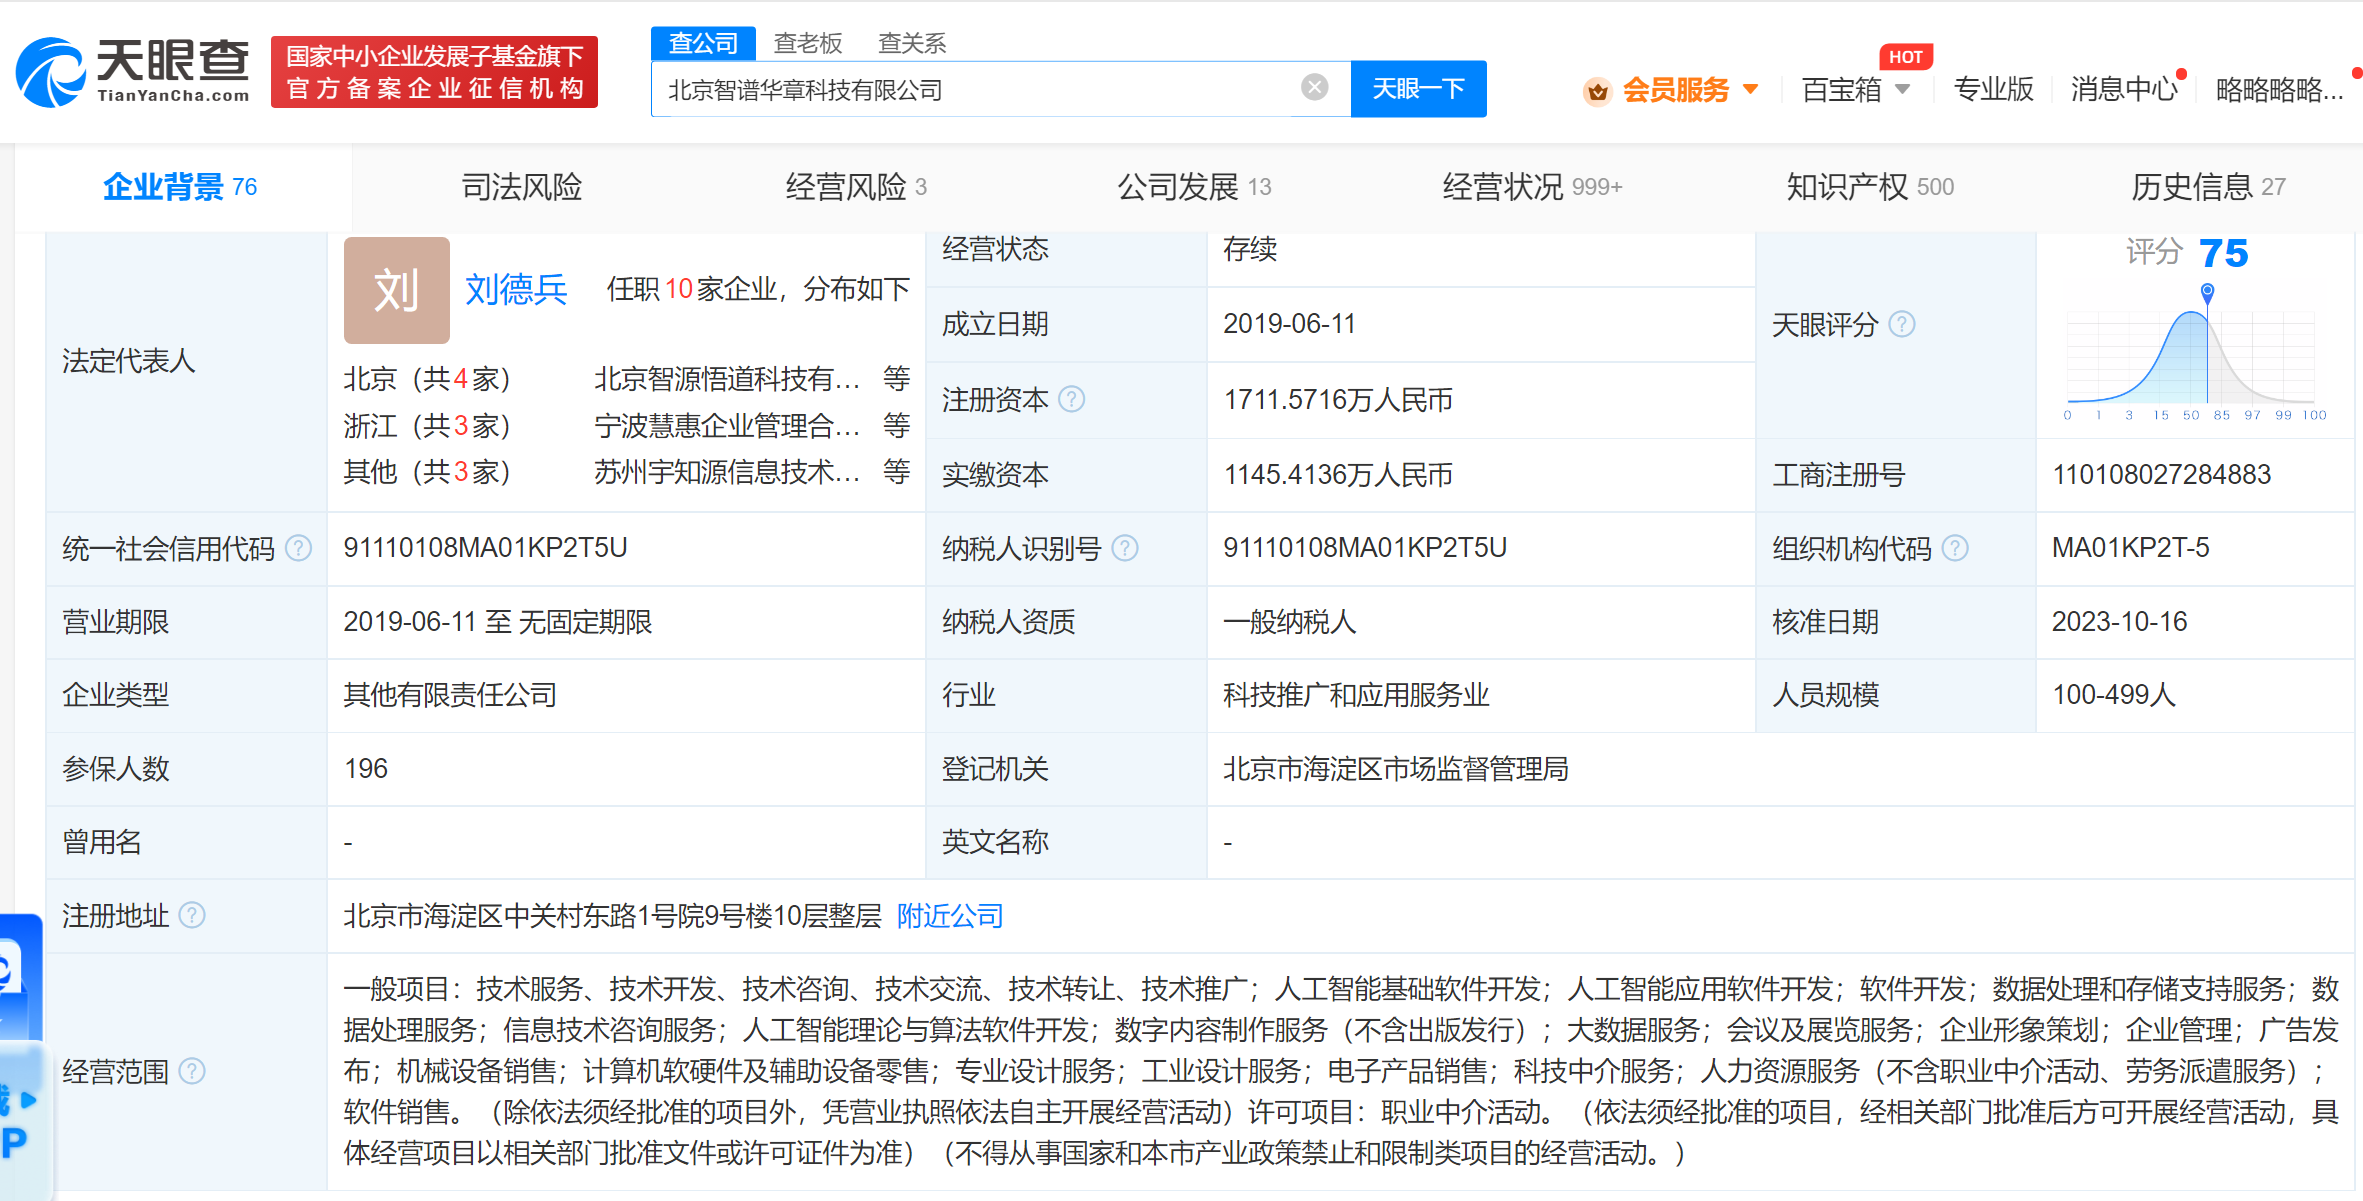
Task: Click approval date 2023-10-16
Action: click(x=2119, y=622)
